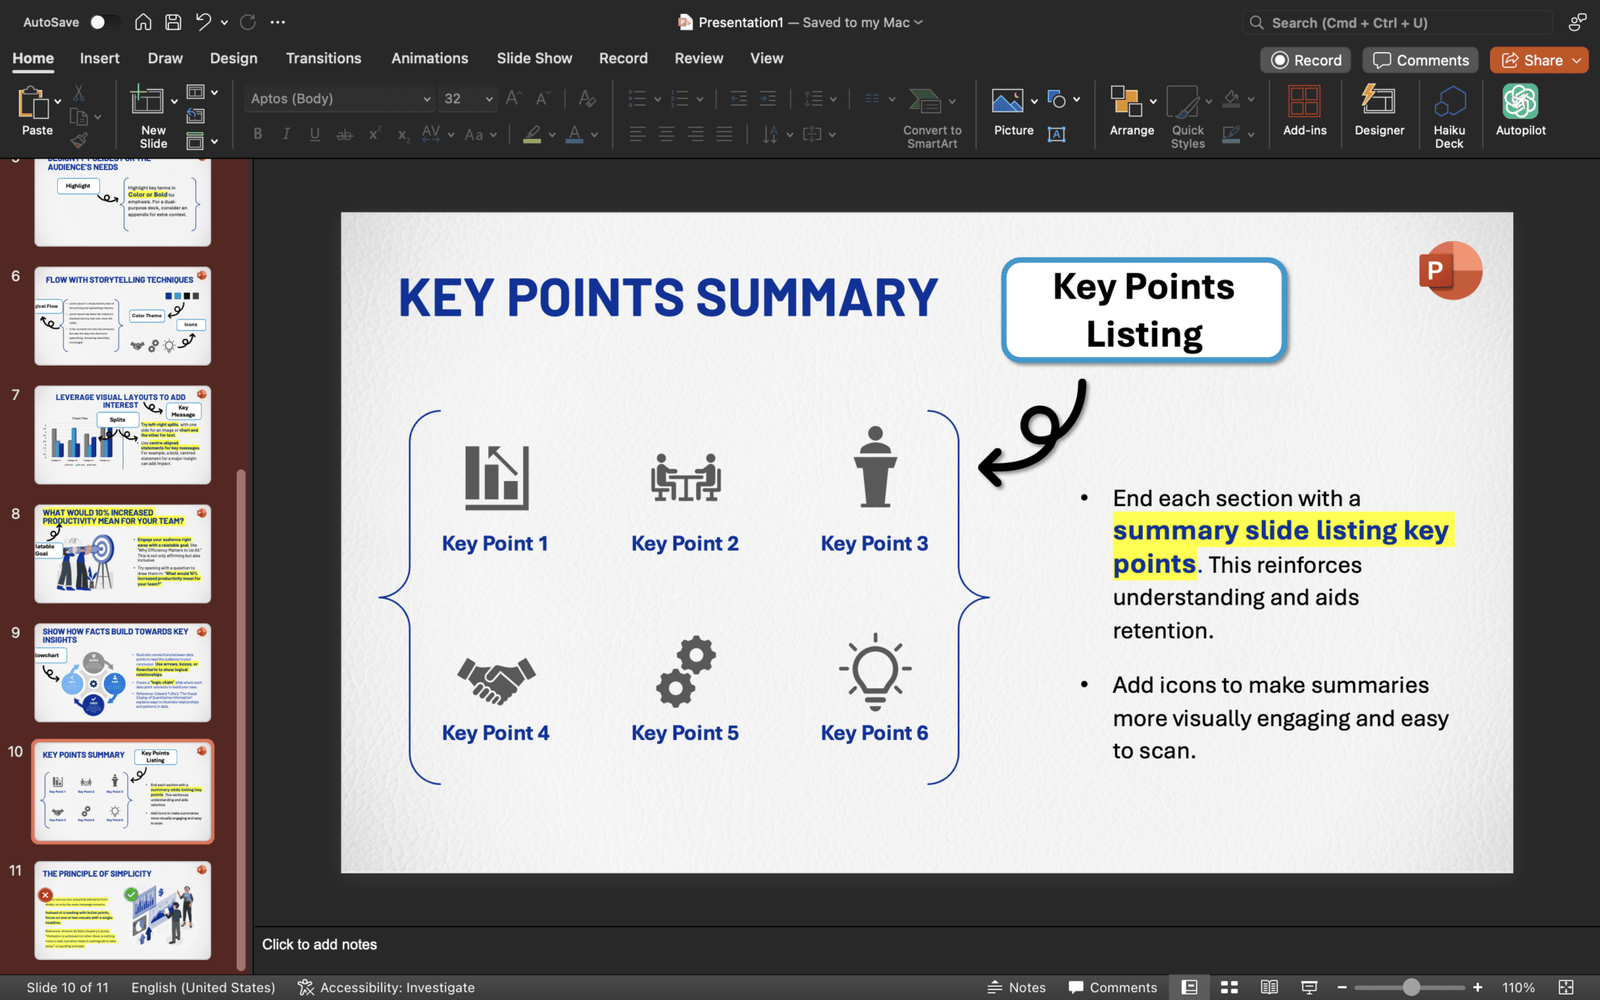
Task: Toggle italic formatting
Action: point(285,133)
